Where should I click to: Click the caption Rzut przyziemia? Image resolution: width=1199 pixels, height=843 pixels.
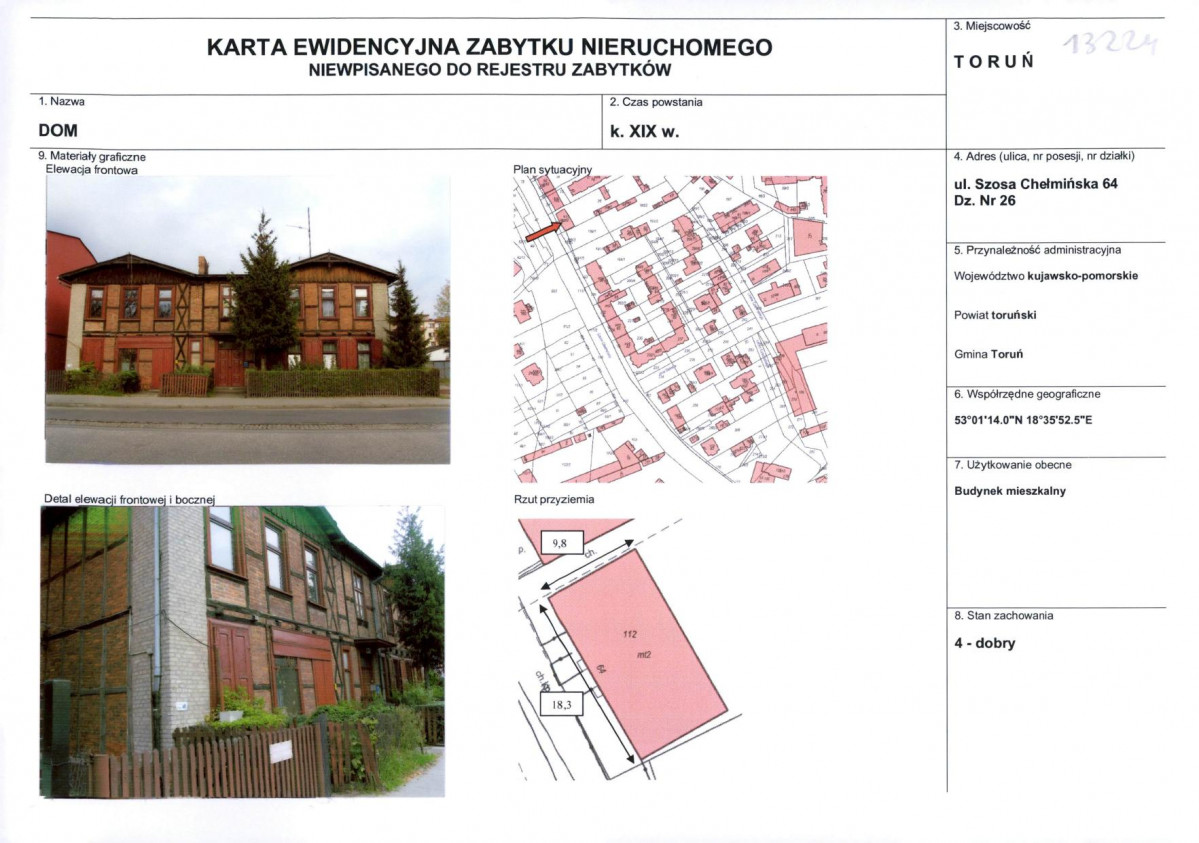(x=554, y=500)
